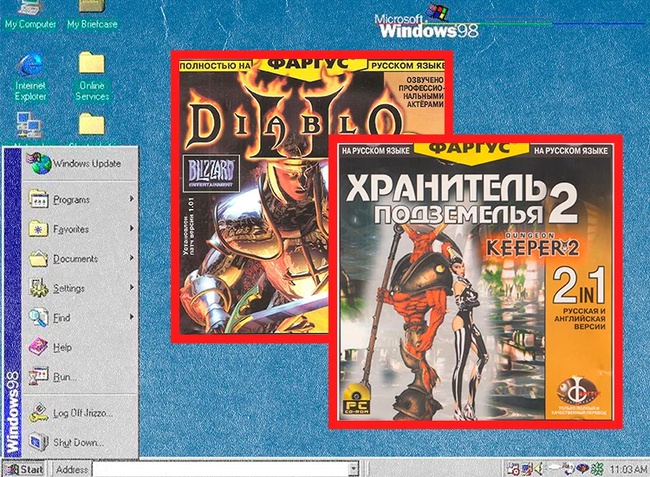Click the green snowflake tray icon

point(597,470)
